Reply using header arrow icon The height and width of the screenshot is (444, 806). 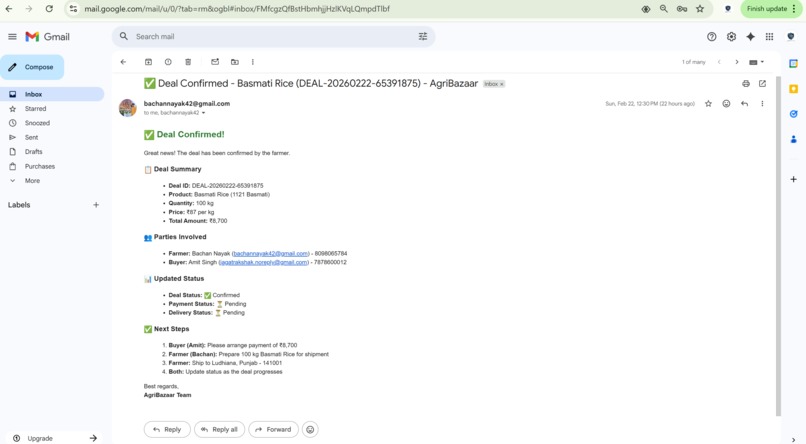[x=744, y=103]
